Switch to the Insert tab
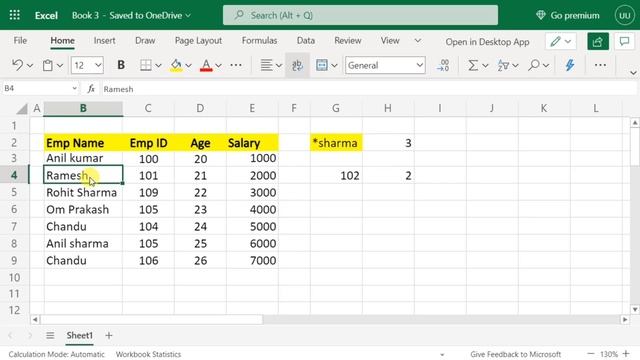Image resolution: width=640 pixels, height=360 pixels. [x=104, y=40]
